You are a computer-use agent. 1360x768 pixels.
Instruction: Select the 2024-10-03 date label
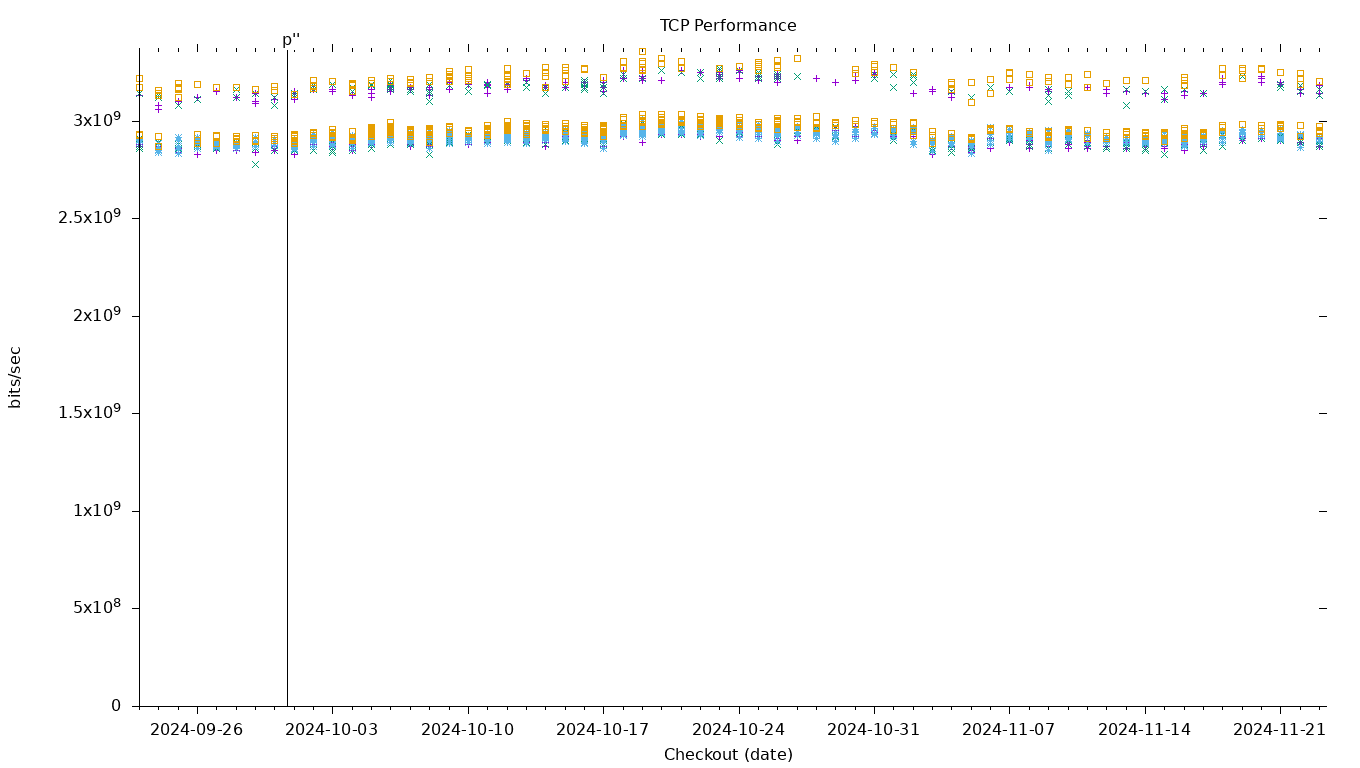332,730
